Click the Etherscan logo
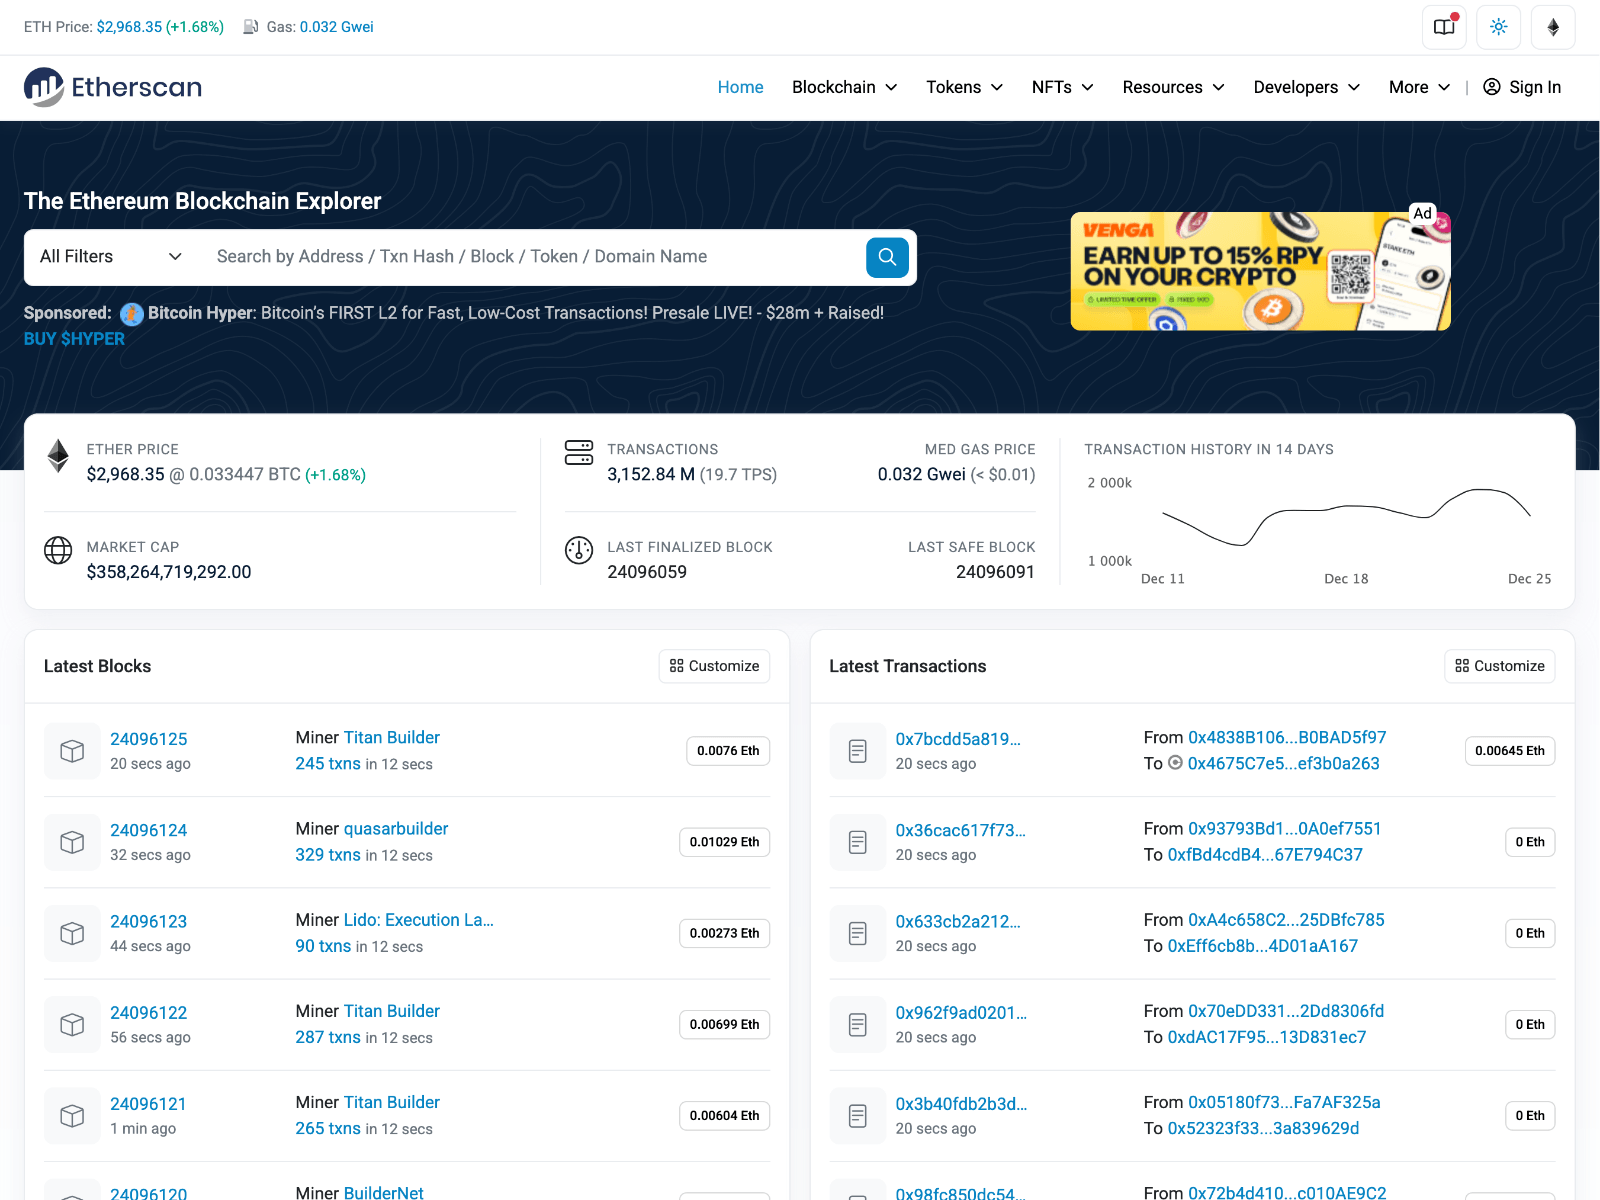Screen dimensions: 1600x1200 coord(113,87)
